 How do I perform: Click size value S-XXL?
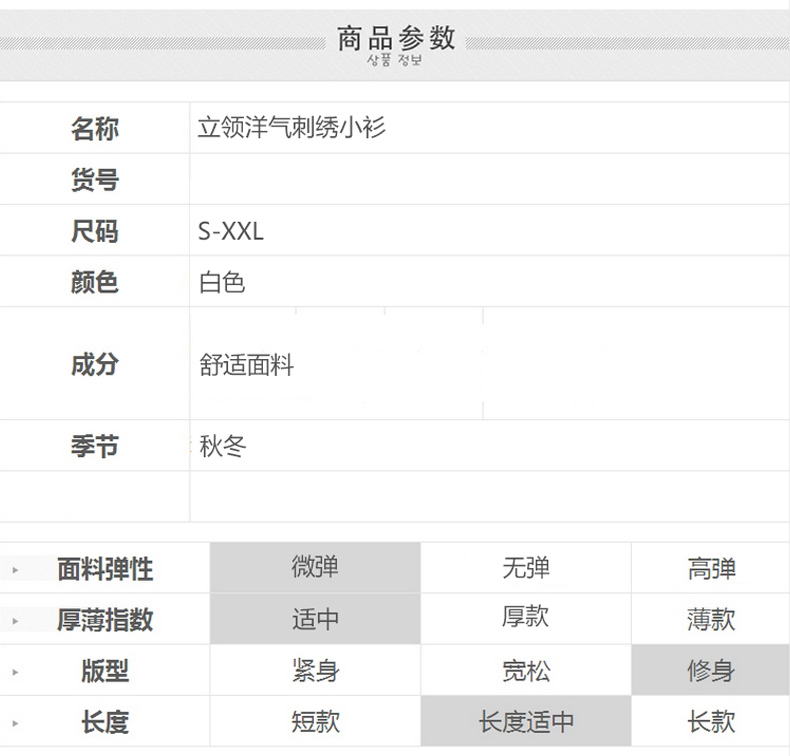tap(231, 232)
